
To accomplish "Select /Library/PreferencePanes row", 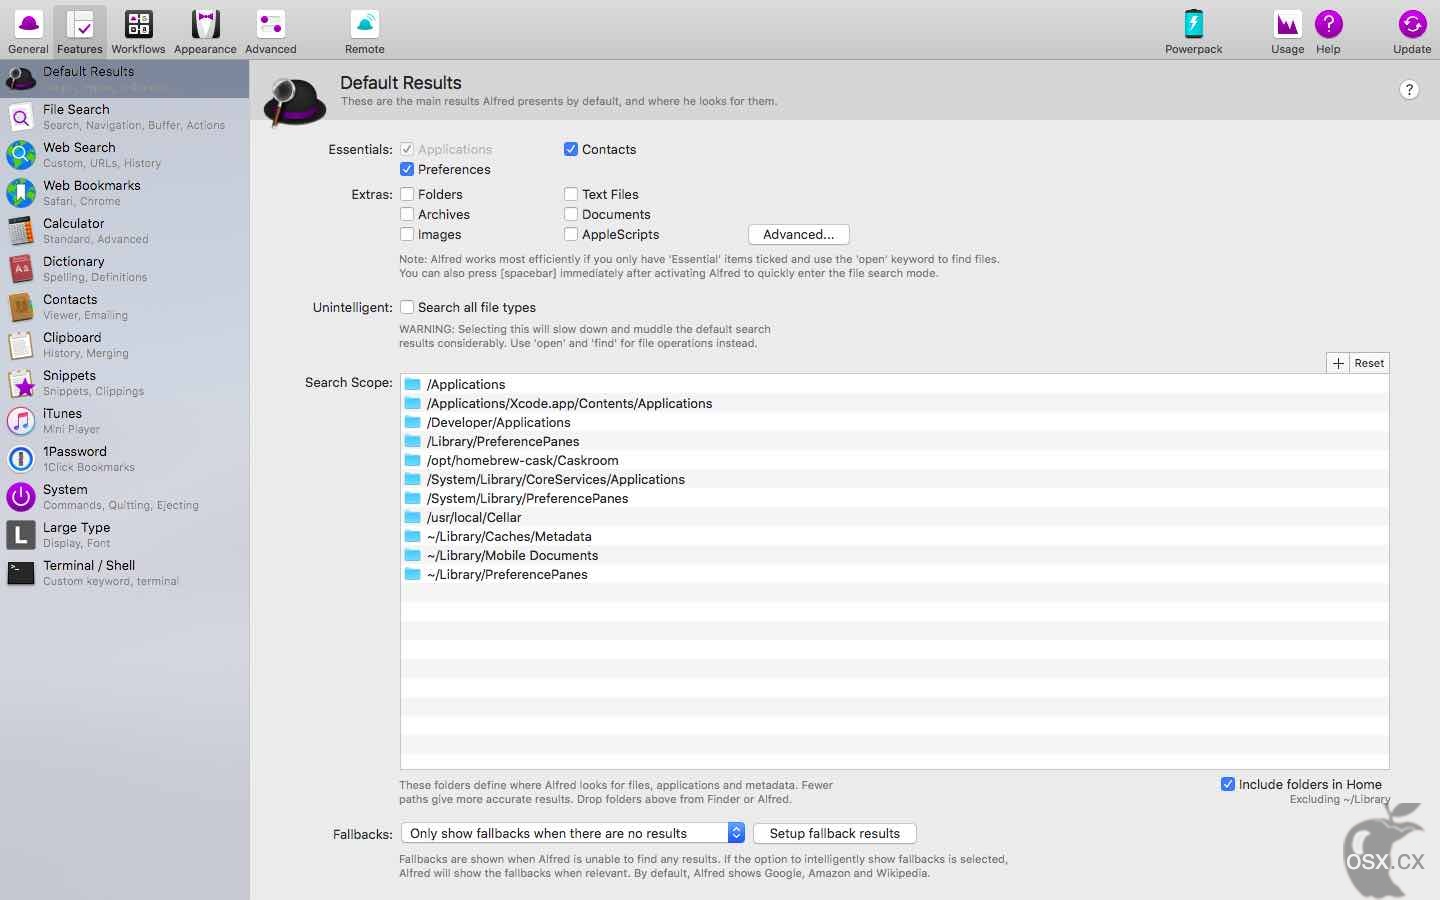I will (894, 441).
